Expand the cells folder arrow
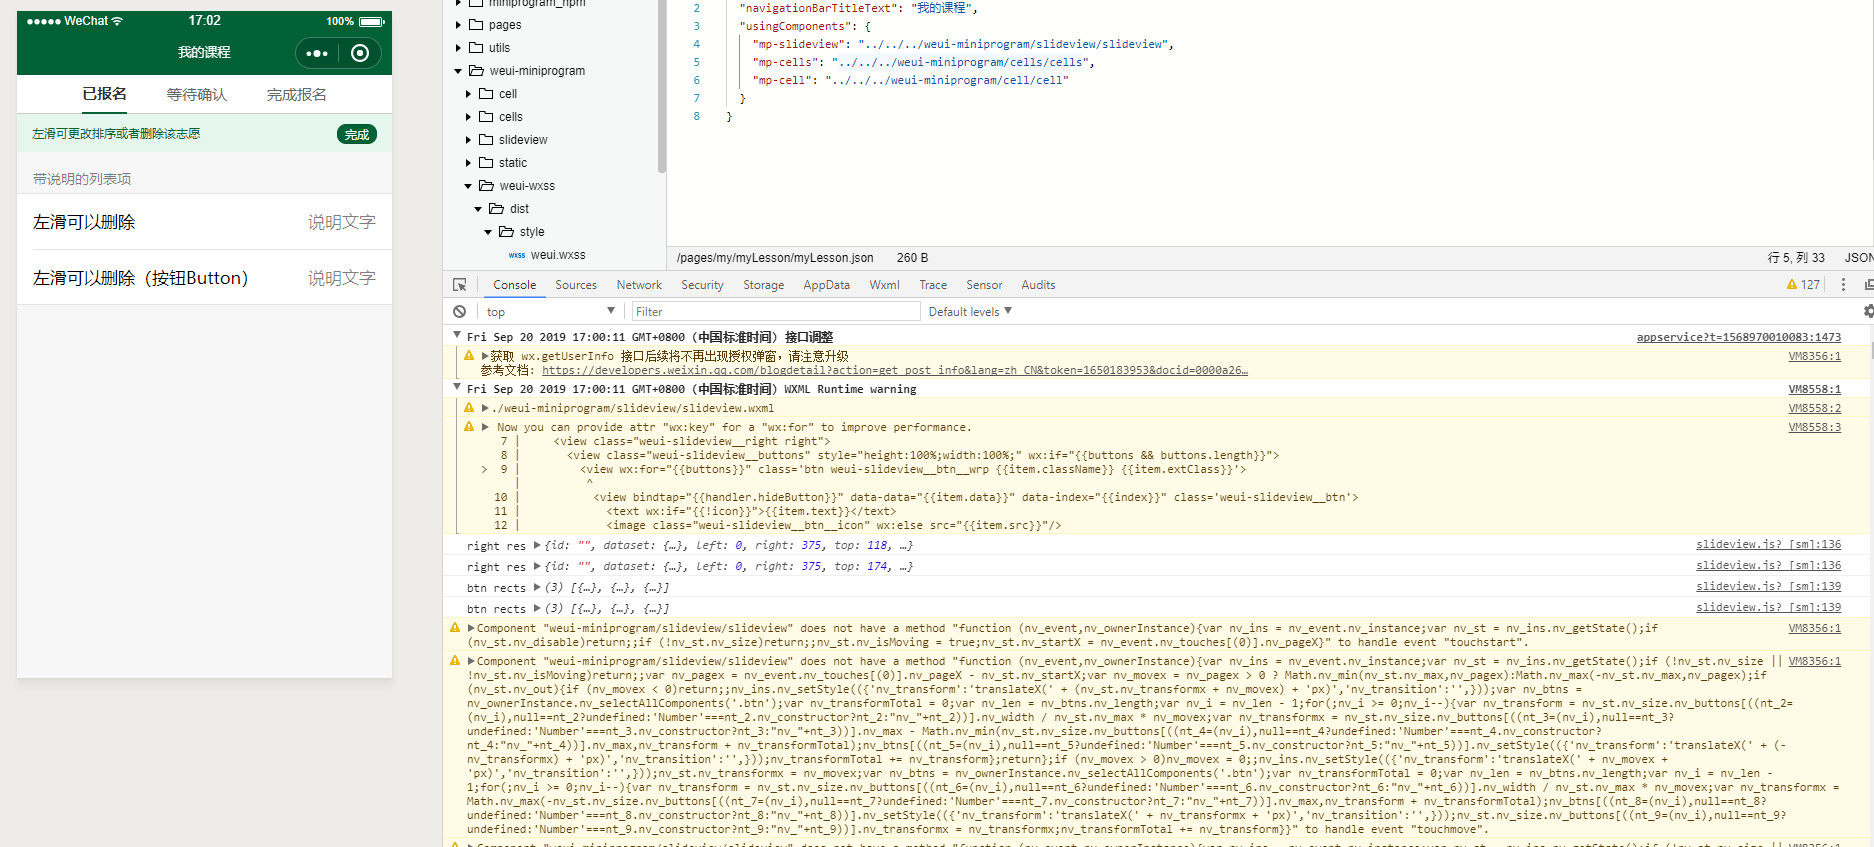 point(468,117)
